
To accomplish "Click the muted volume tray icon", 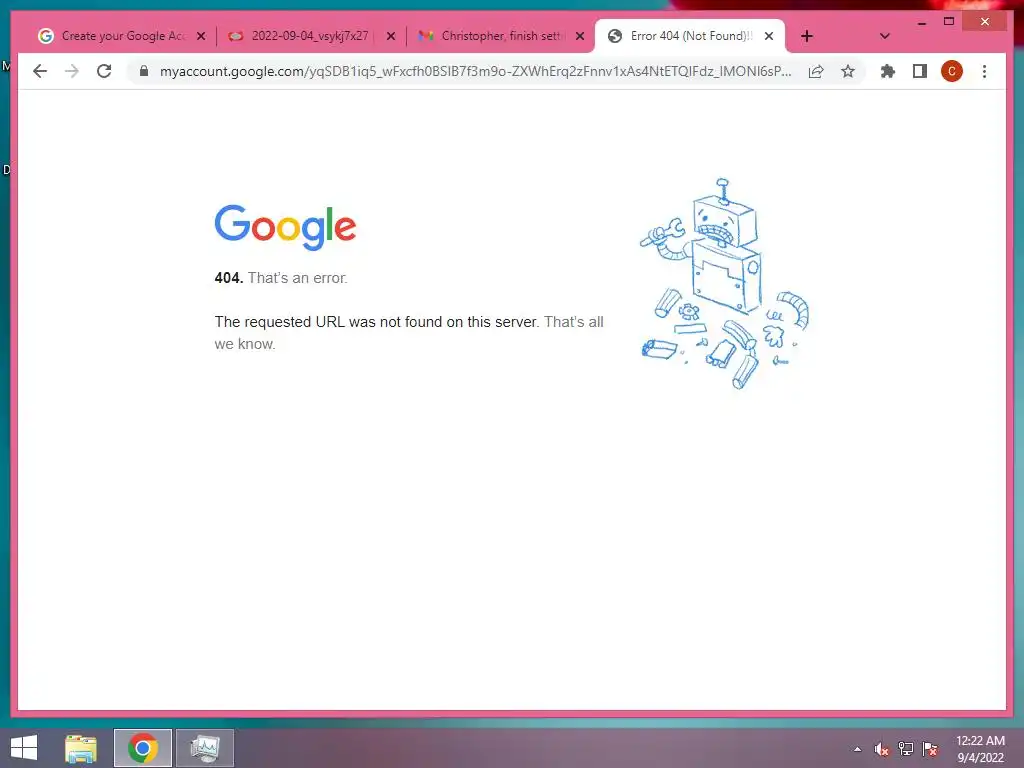I will 881,749.
